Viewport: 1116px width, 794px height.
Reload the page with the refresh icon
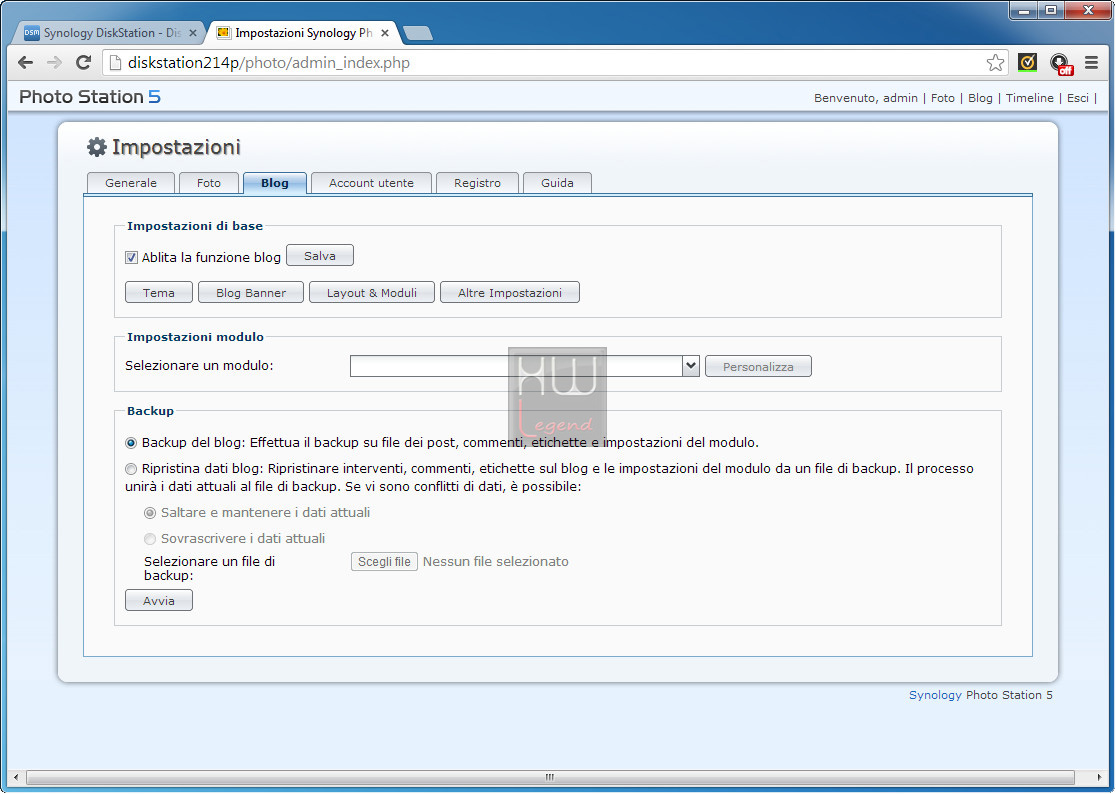click(x=83, y=63)
